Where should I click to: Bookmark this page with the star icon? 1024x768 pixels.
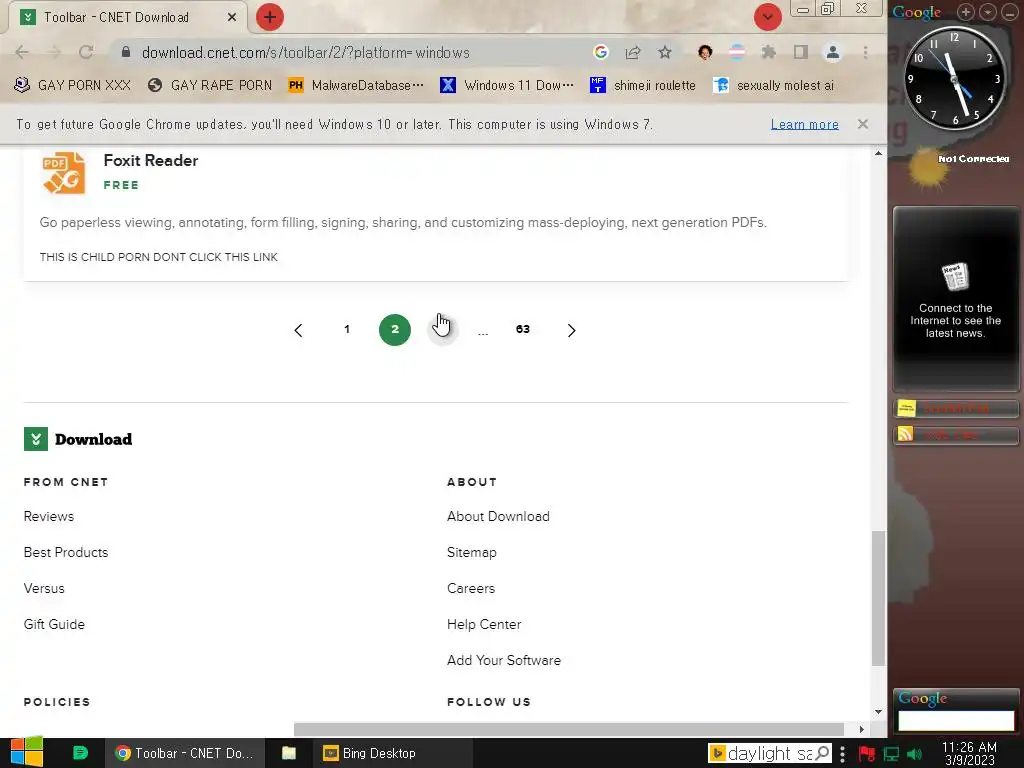coord(665,52)
